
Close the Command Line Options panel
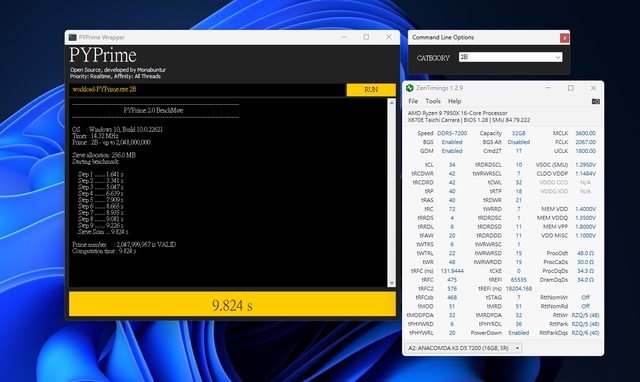point(564,38)
